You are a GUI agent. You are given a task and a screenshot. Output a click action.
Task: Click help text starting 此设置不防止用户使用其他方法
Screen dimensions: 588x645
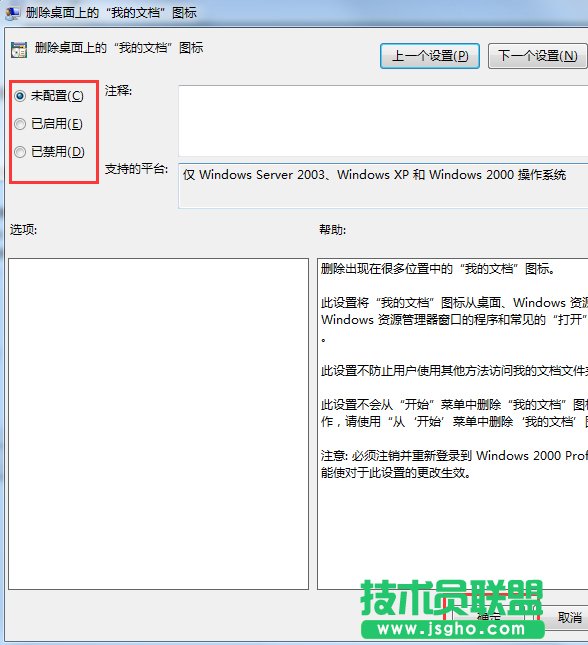454,371
